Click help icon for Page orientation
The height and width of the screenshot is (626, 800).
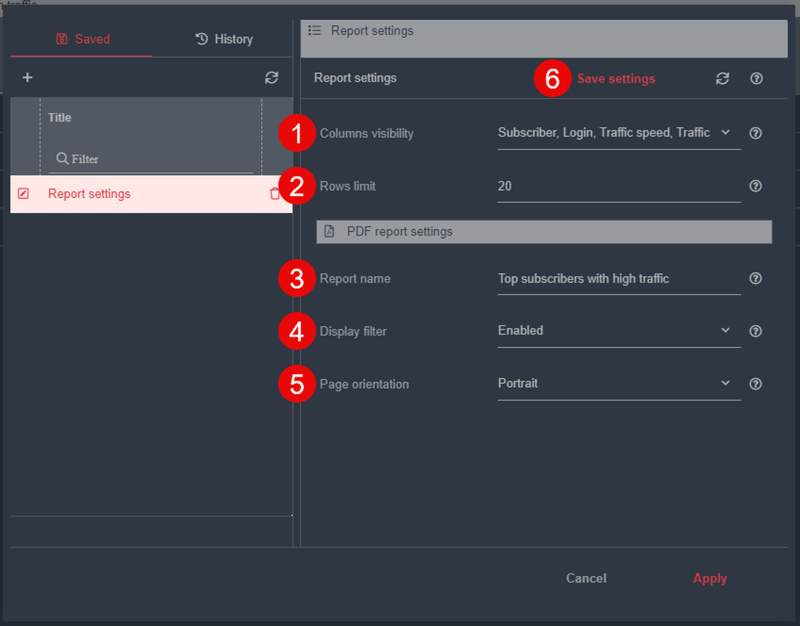pos(756,383)
